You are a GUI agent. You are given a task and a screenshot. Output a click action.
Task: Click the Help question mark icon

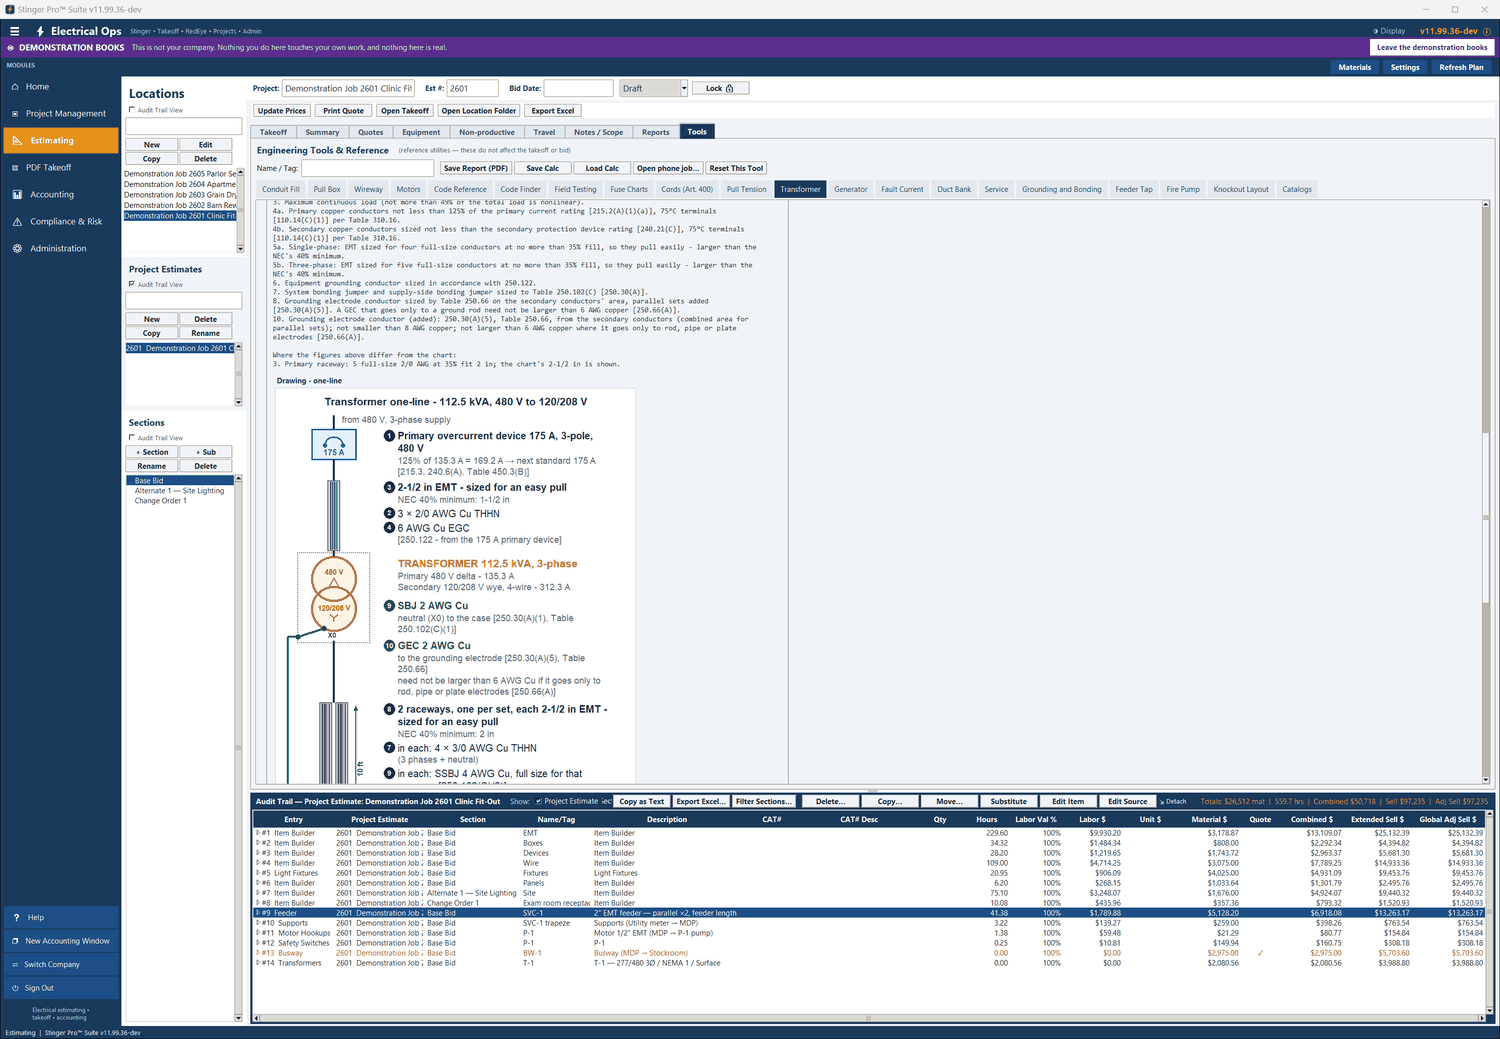coord(16,917)
